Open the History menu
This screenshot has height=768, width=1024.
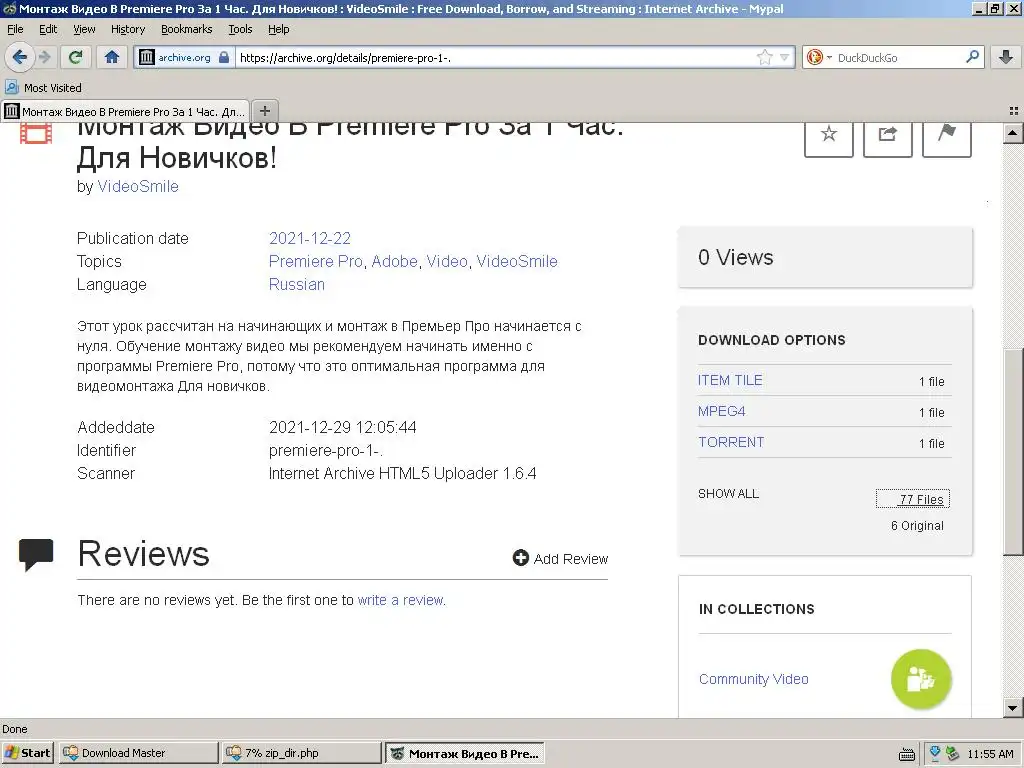127,29
